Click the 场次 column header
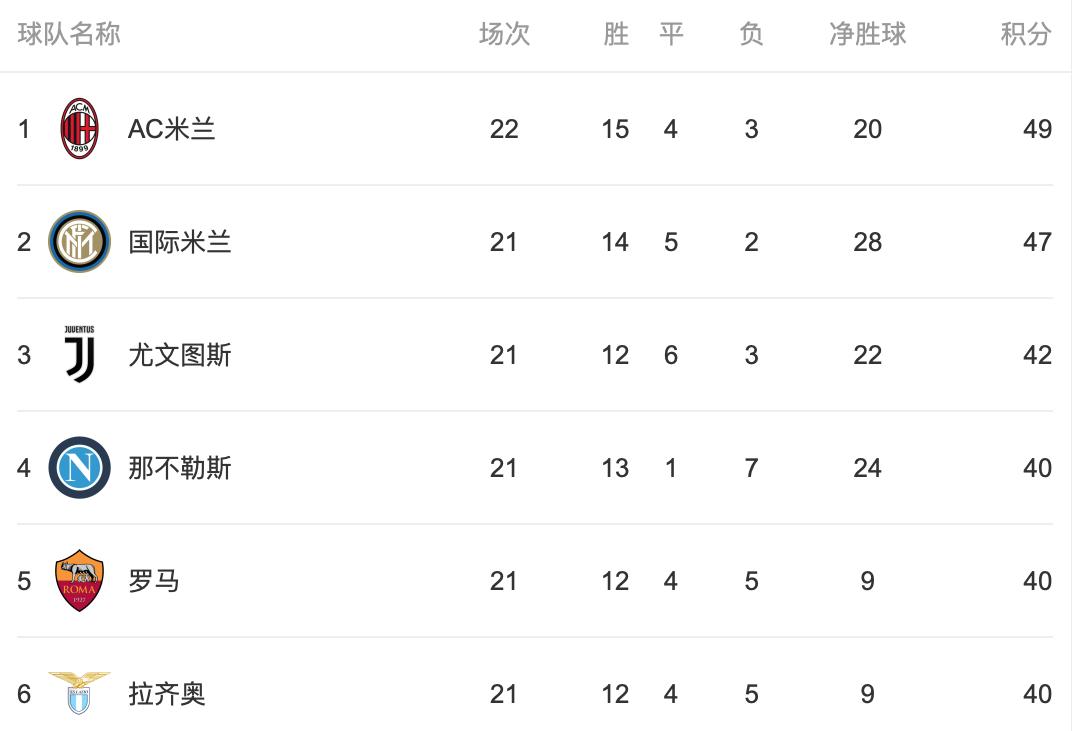This screenshot has height=731, width=1072. (504, 35)
